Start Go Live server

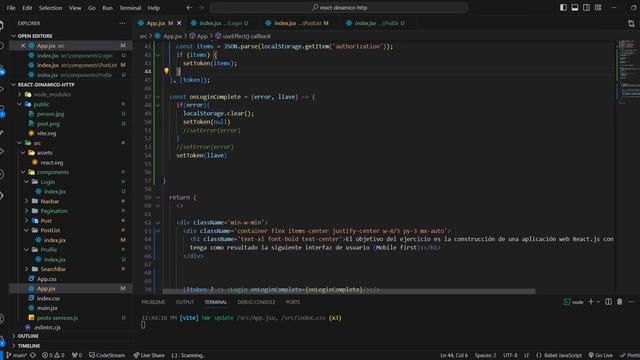pos(600,355)
